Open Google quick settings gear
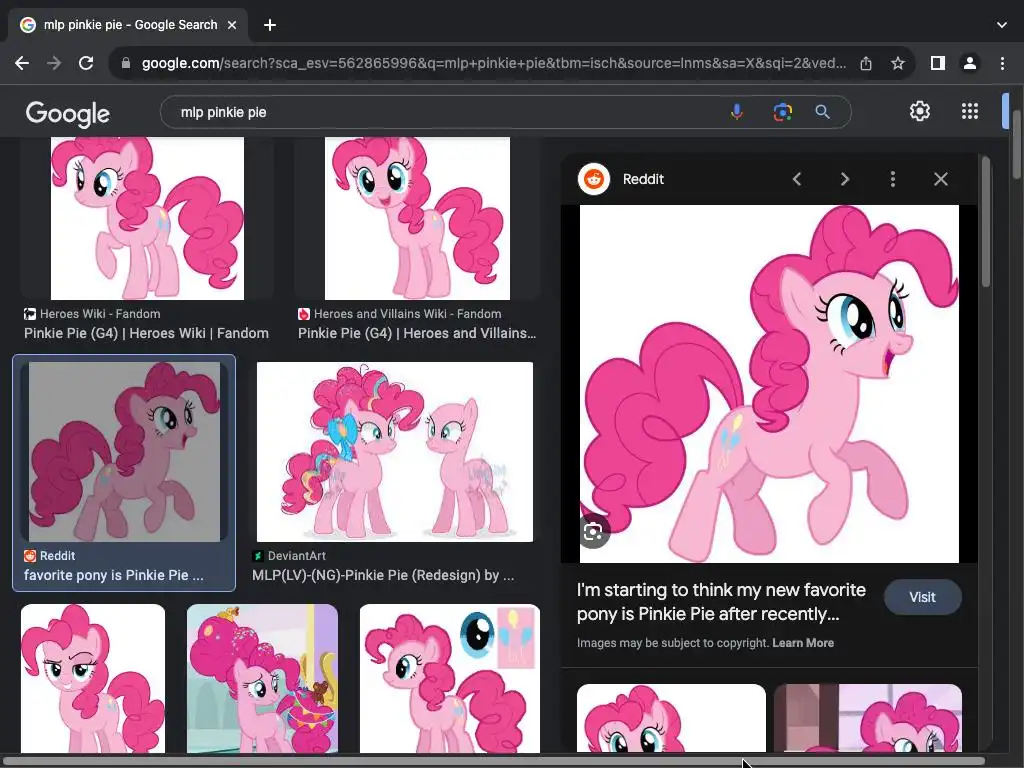The width and height of the screenshot is (1024, 768). tap(920, 111)
